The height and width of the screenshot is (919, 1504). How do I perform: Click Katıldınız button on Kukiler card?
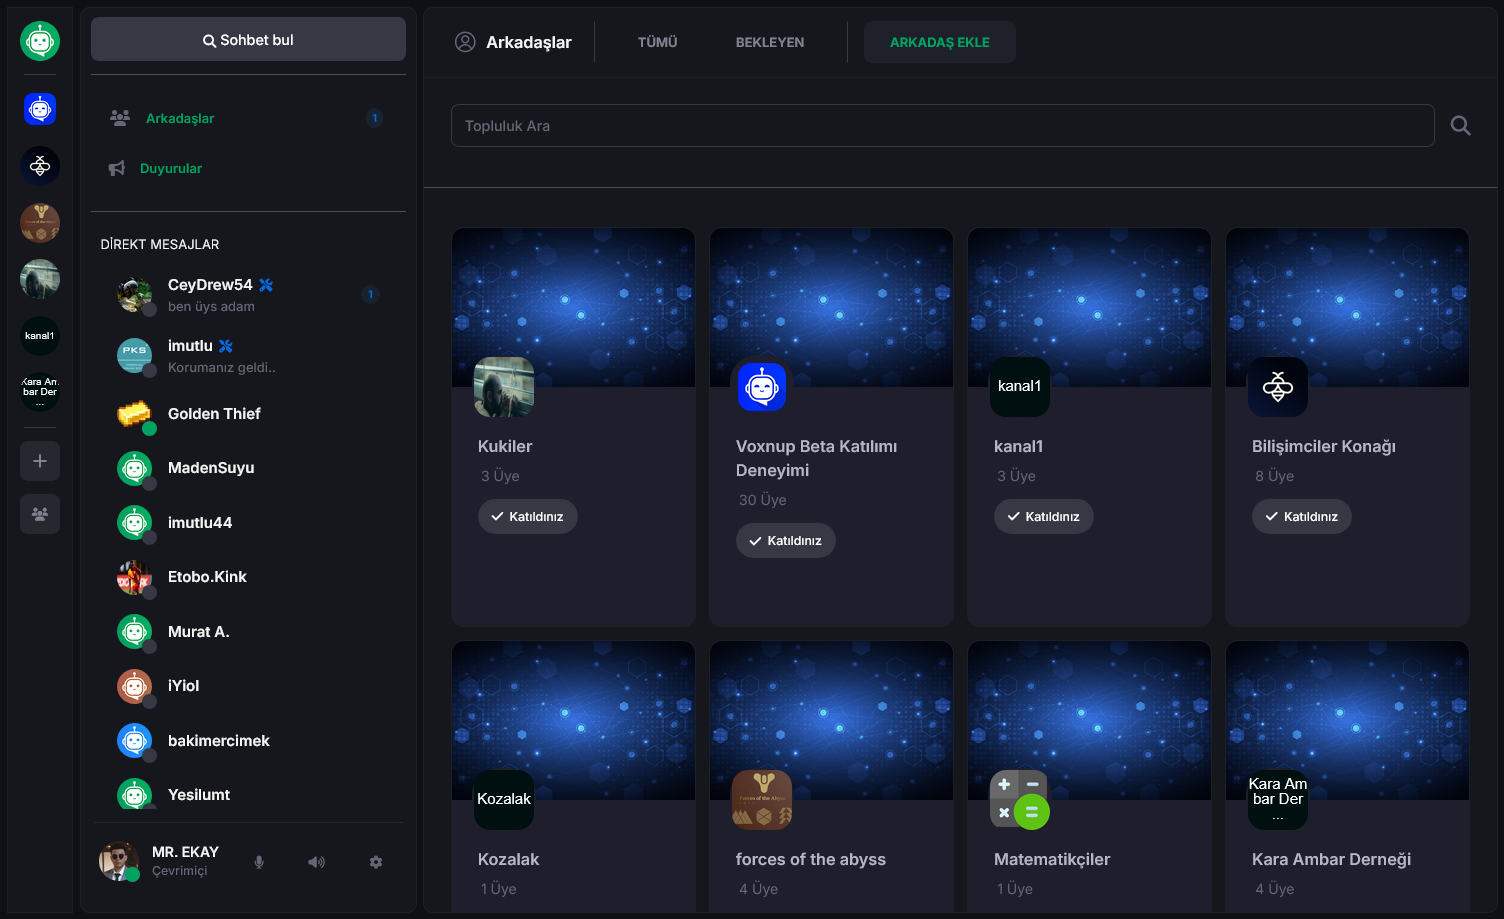pyautogui.click(x=527, y=516)
